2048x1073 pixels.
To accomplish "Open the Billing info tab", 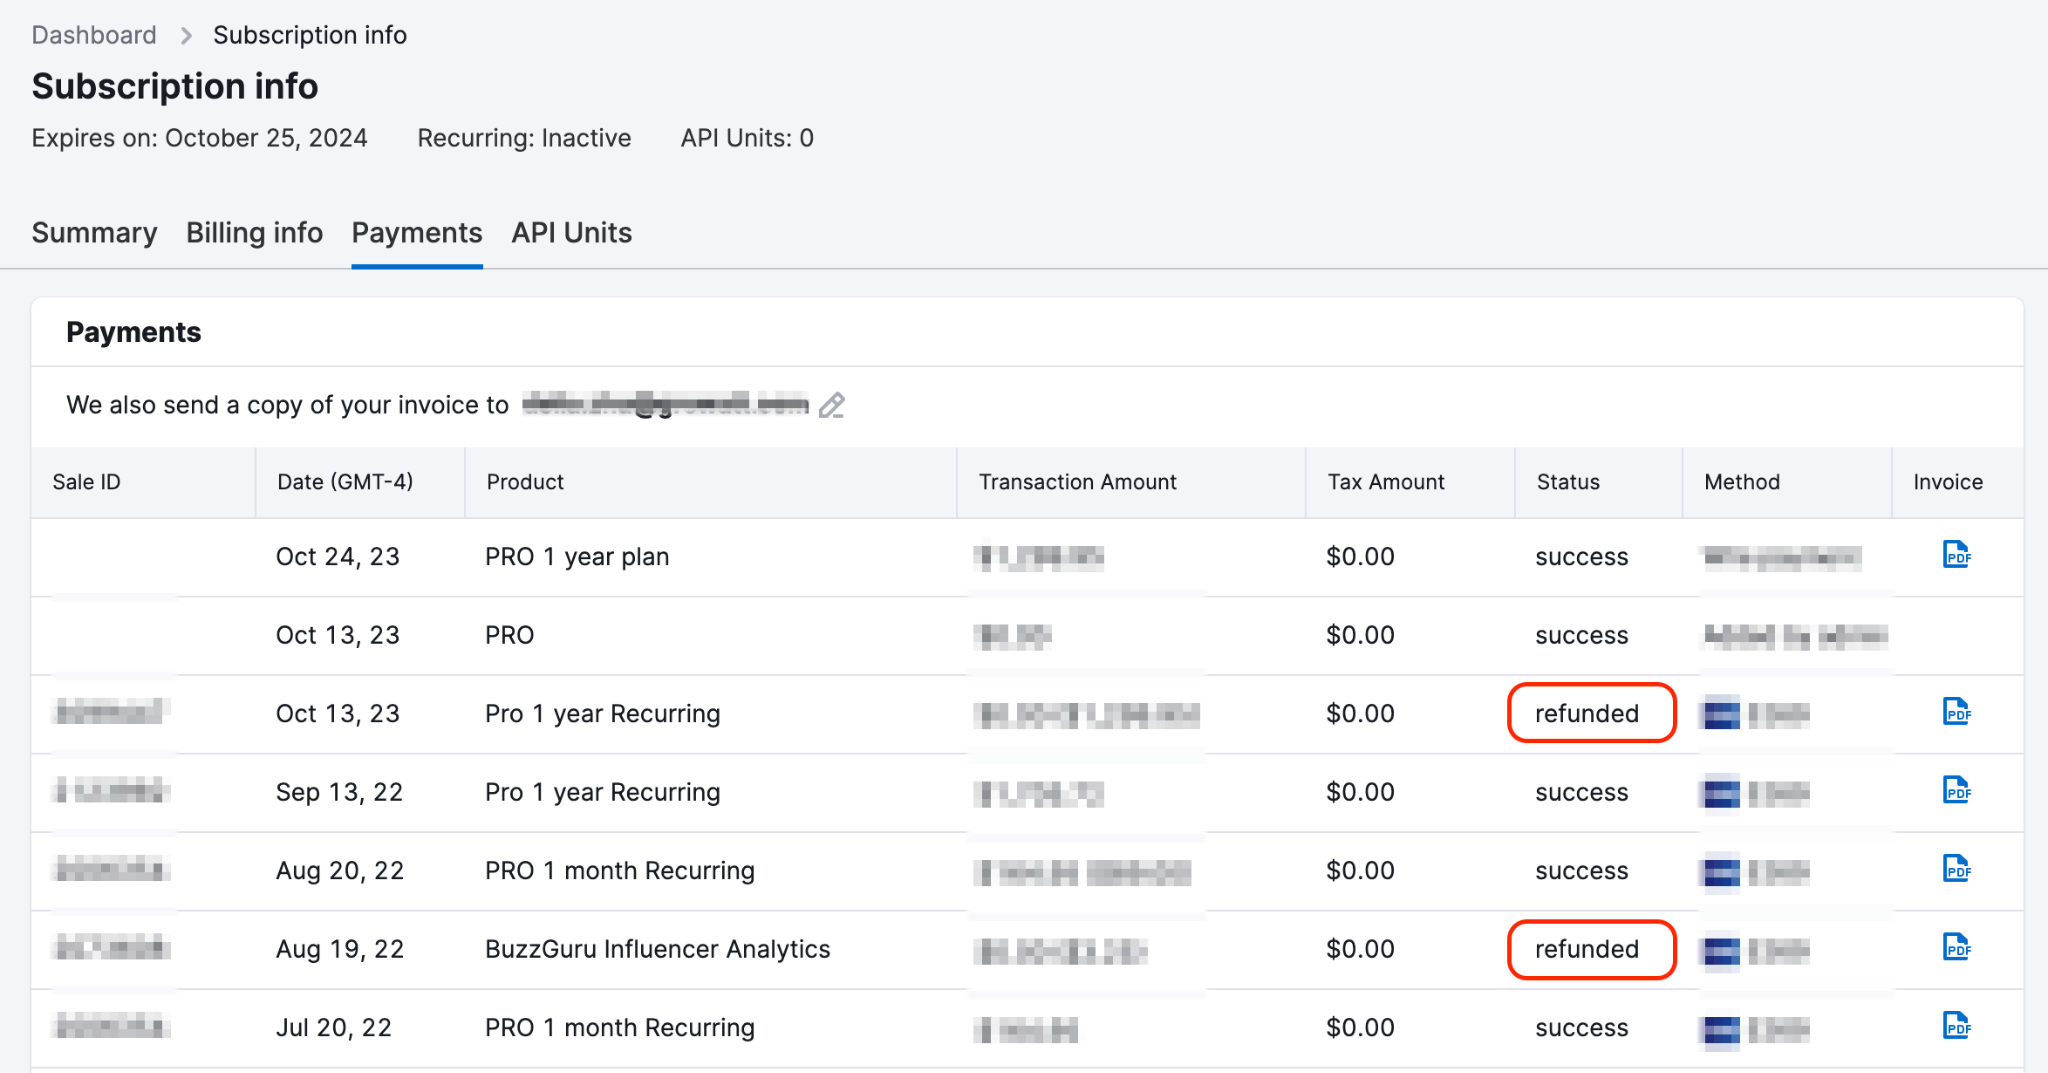I will tap(254, 233).
